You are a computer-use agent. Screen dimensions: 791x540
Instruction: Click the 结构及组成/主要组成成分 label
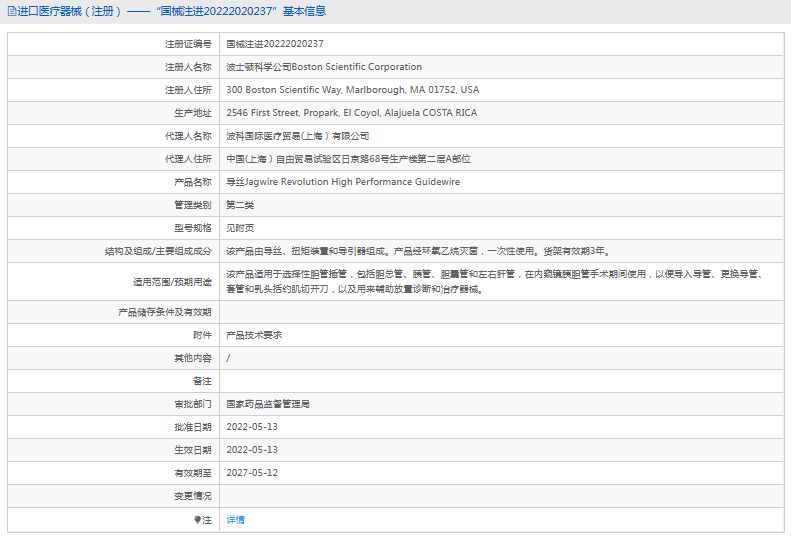(158, 251)
